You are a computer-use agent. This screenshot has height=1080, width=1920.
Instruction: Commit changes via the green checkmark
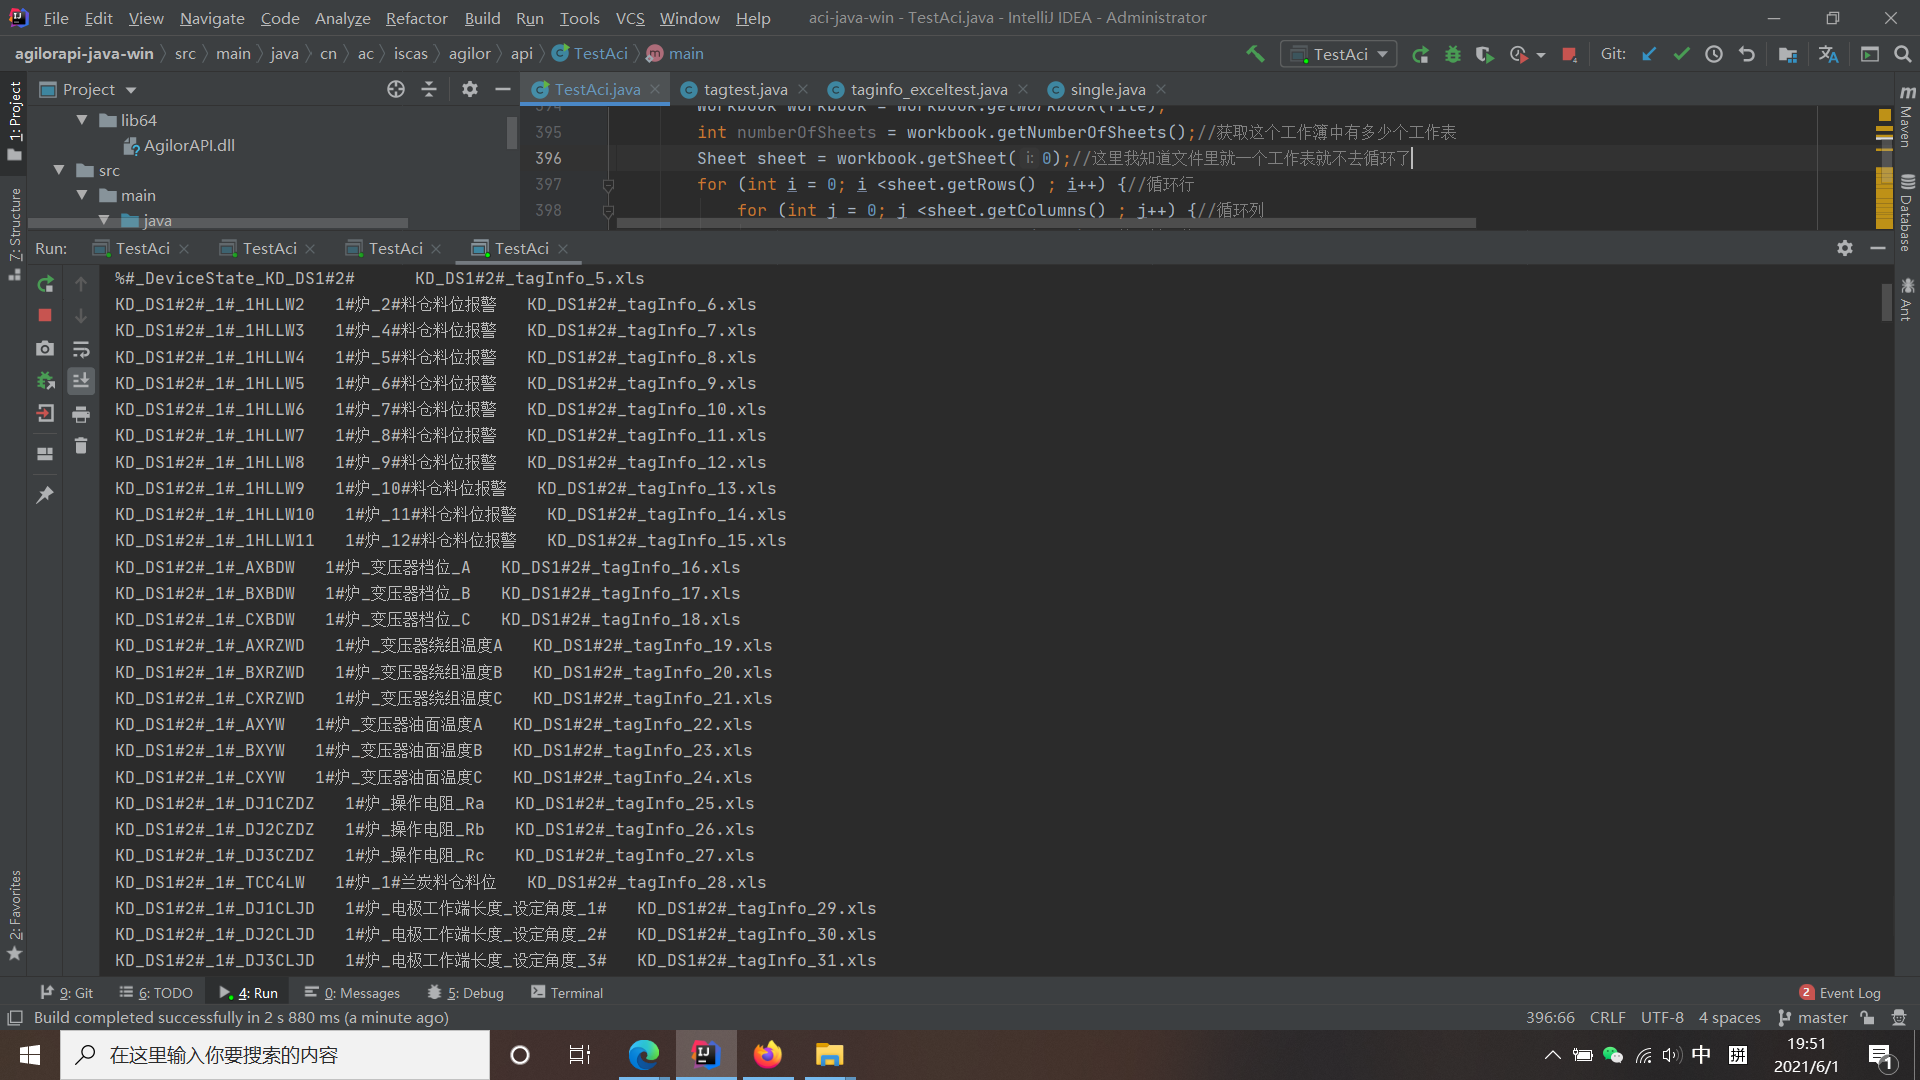click(1681, 54)
